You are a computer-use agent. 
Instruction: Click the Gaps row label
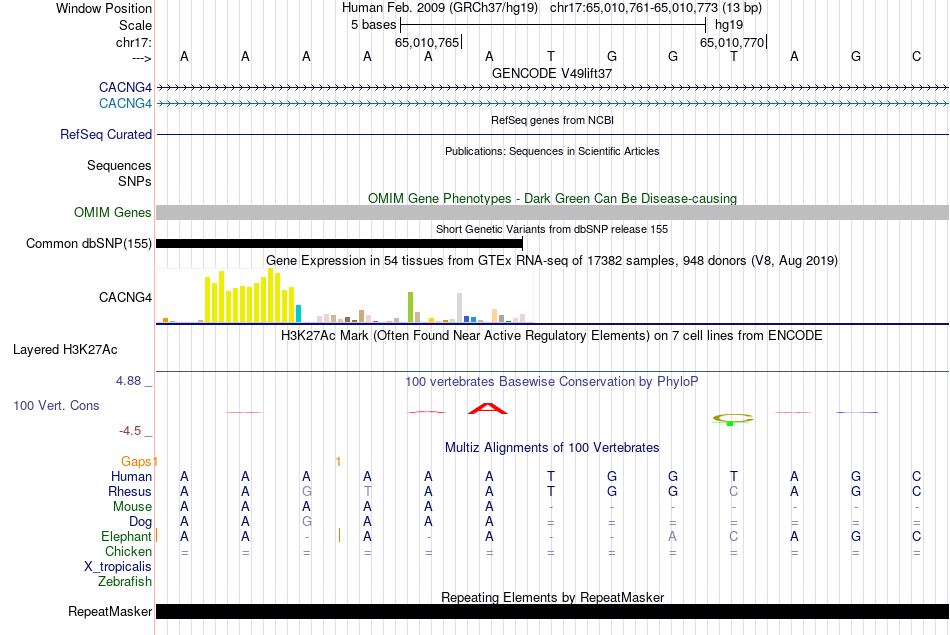(136, 462)
